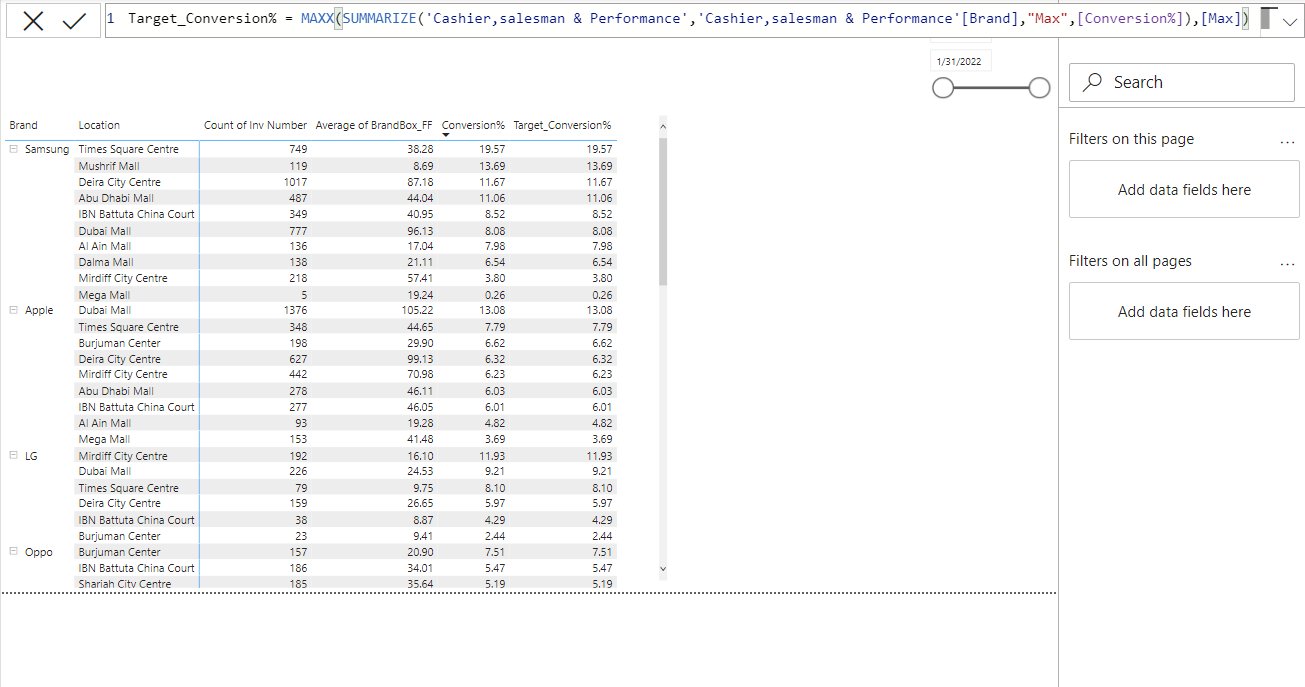Screen dimensions: 1305x687
Task: Click the 'Filters on this page' heading
Action: pos(1131,139)
